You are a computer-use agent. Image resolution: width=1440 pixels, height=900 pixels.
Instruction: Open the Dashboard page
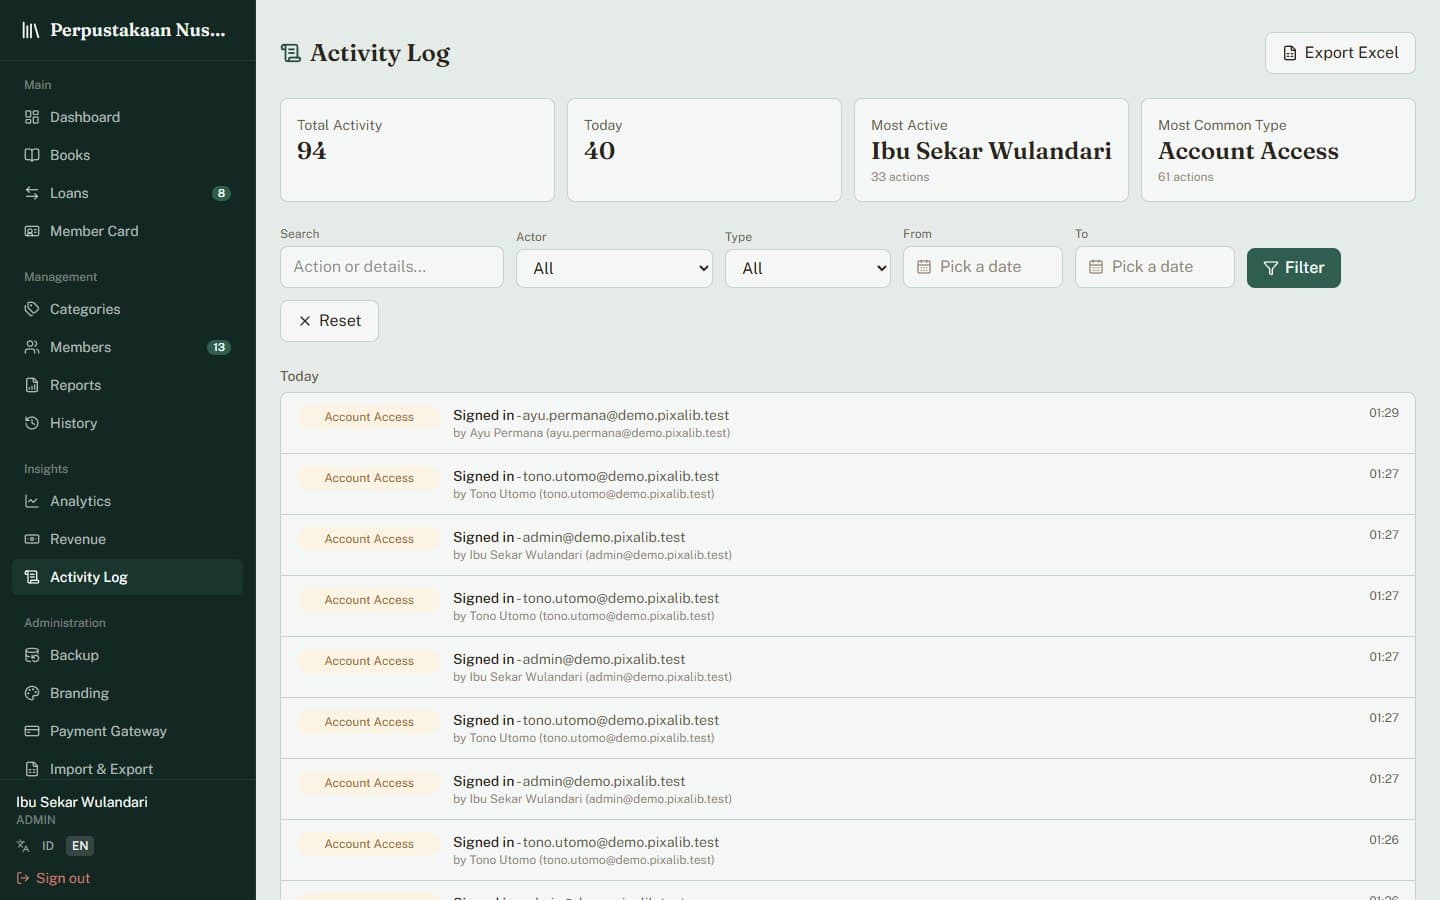pos(127,117)
